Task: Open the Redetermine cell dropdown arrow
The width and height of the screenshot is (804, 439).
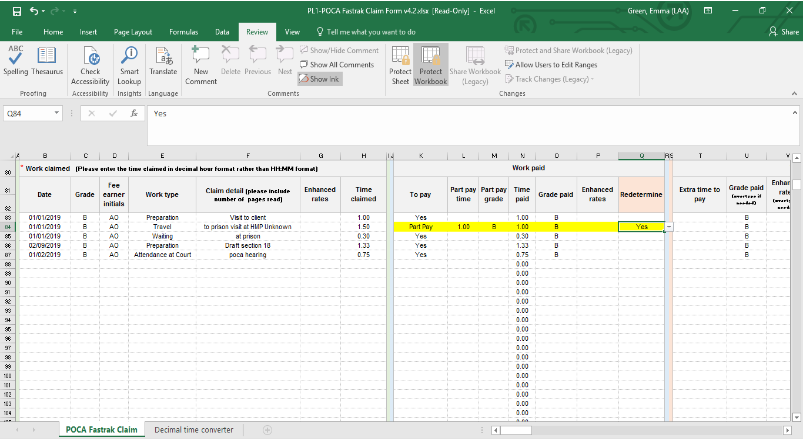Action: pyautogui.click(x=669, y=227)
